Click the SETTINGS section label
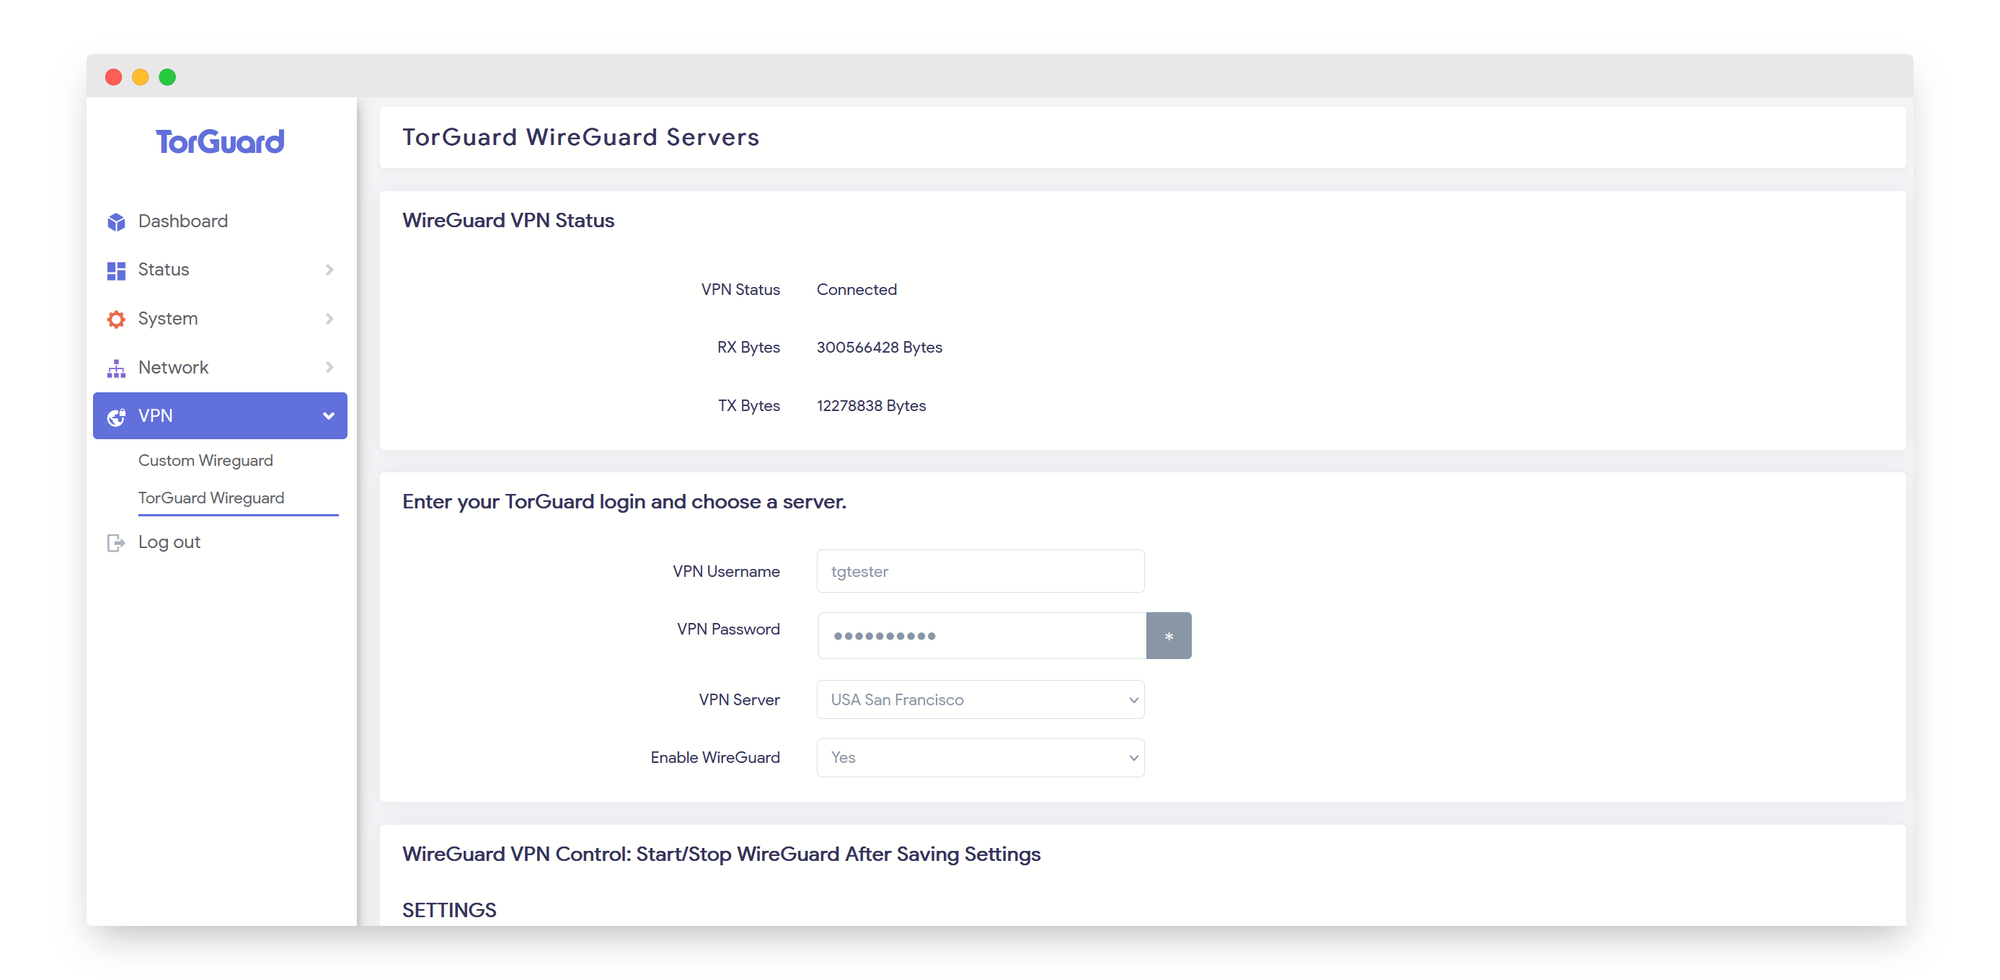2000x980 pixels. (x=449, y=911)
